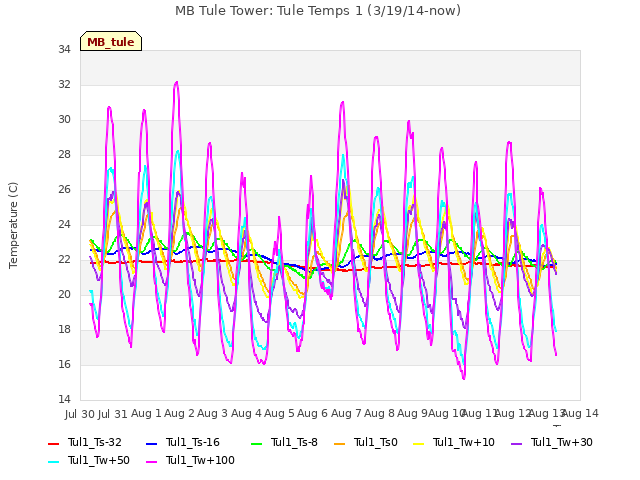This screenshot has width=640, height=480.
Task: Click the Aug 1 date label
Action: click(147, 414)
